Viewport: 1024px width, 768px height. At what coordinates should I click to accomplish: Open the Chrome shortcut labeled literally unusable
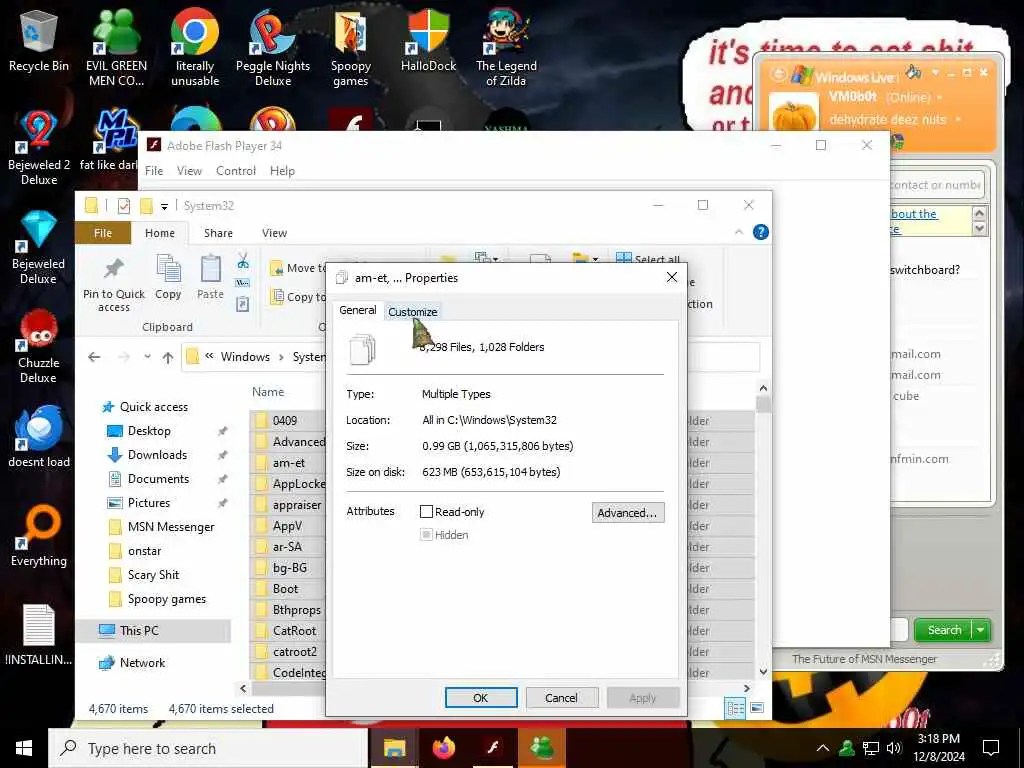point(195,47)
